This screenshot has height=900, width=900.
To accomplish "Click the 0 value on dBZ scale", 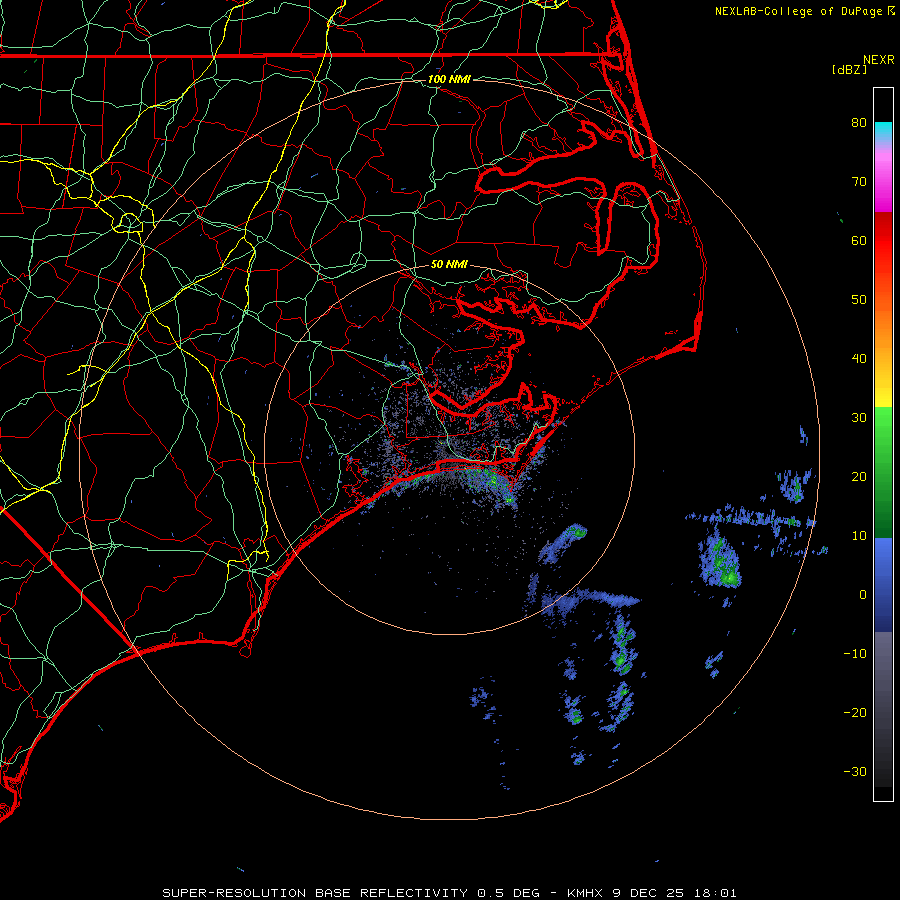I will 863,595.
